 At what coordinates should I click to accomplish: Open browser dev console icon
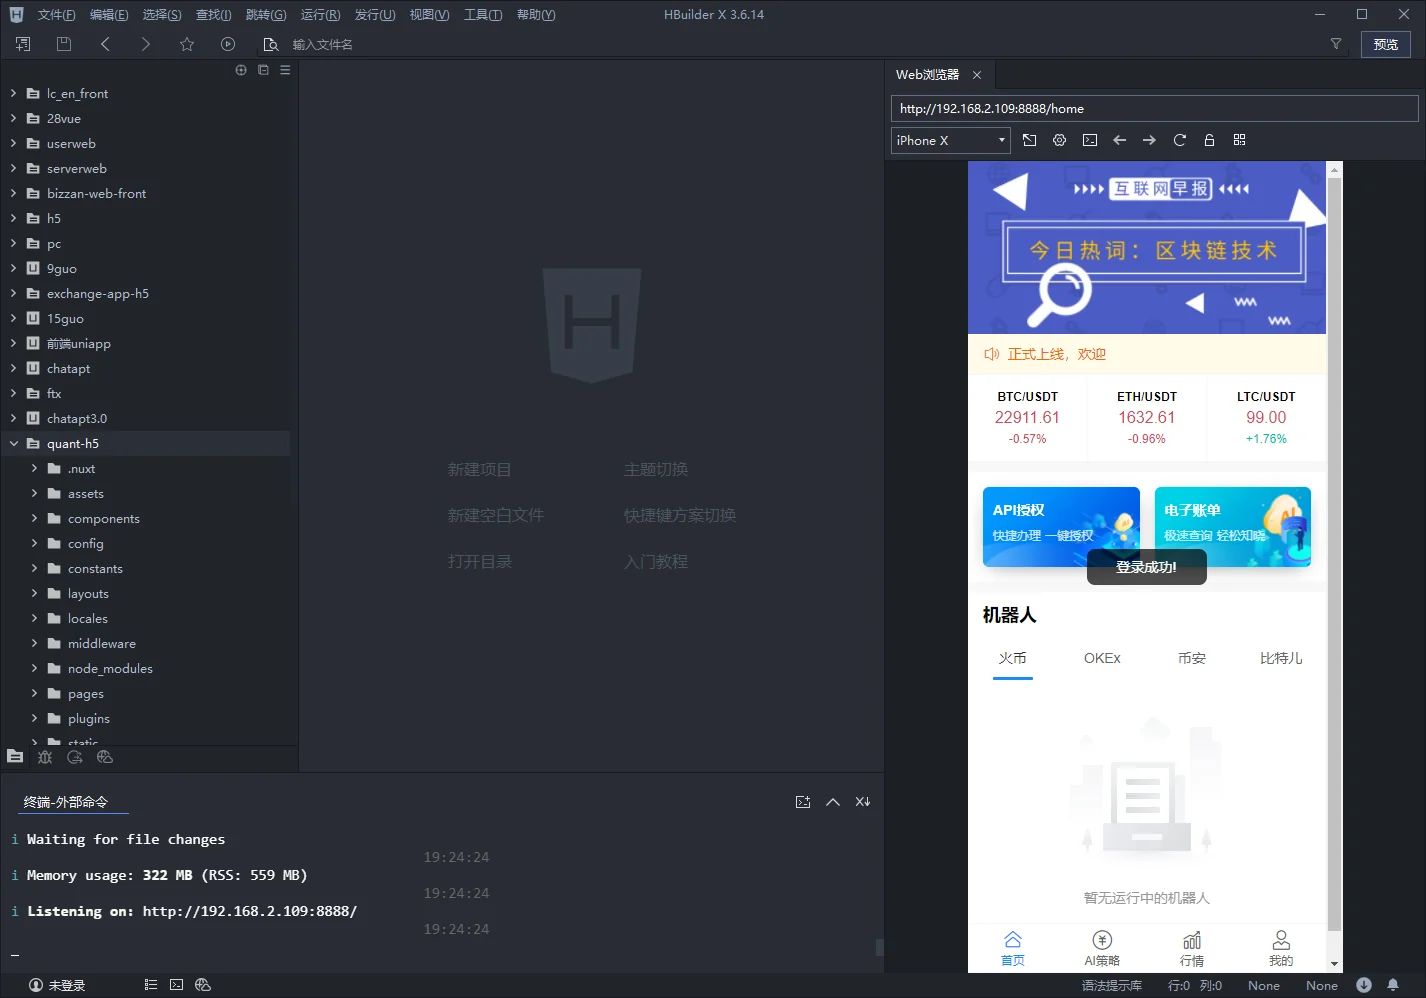click(1090, 140)
